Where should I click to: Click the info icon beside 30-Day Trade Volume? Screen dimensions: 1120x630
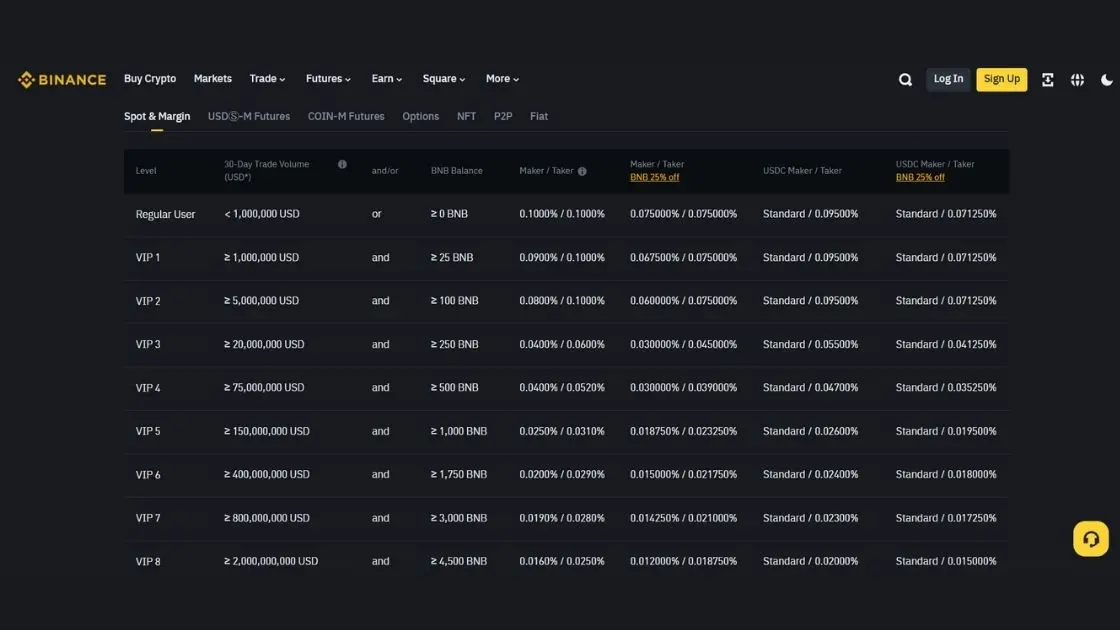coord(341,164)
